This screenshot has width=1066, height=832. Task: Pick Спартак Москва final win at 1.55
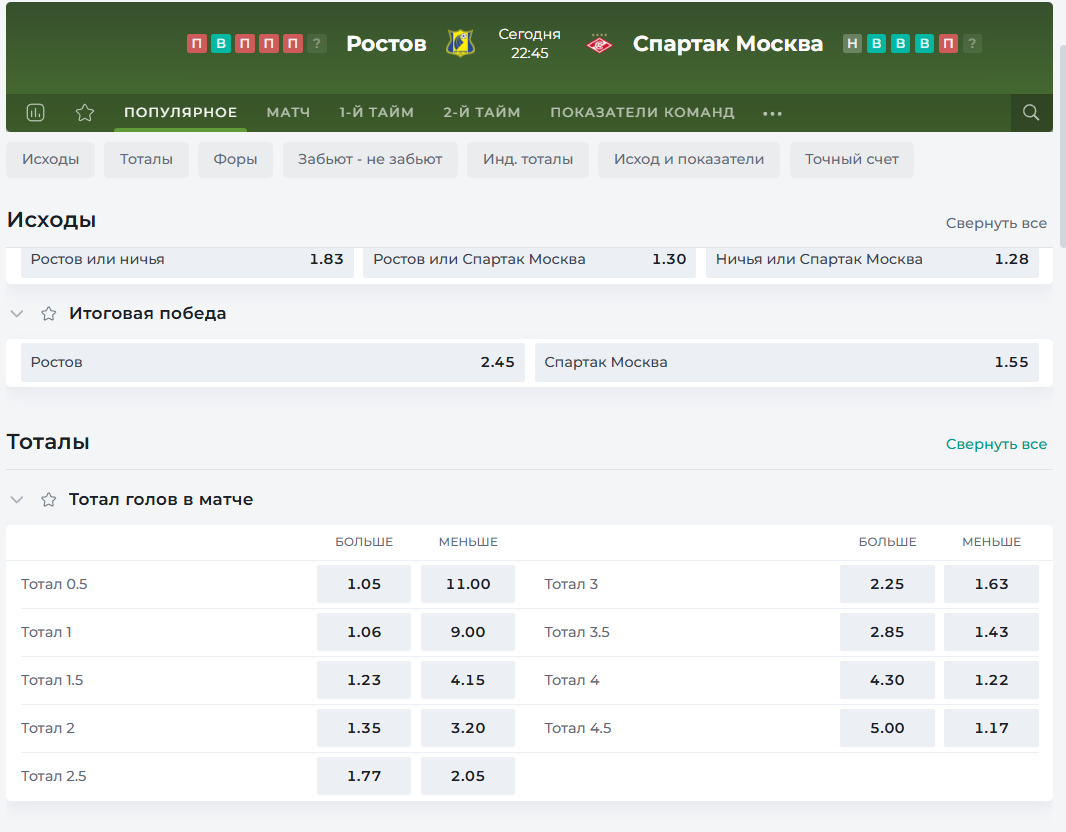pos(787,362)
